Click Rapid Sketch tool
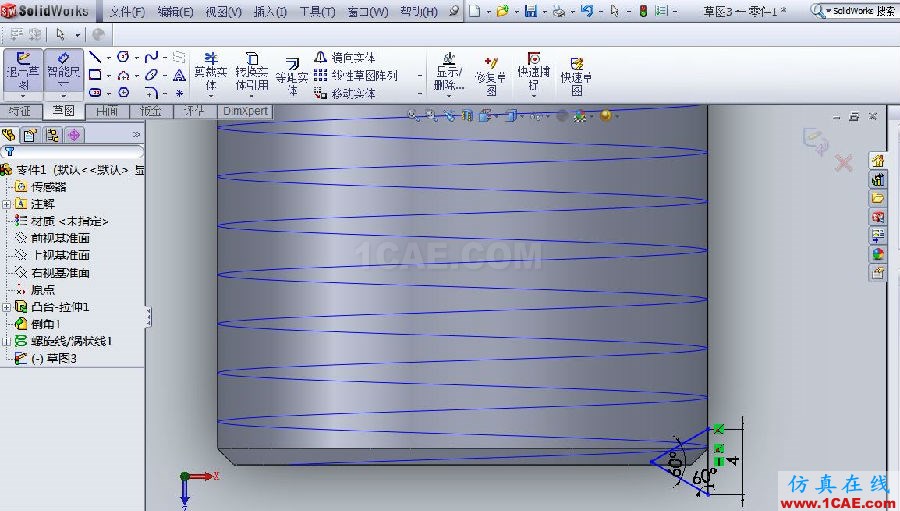The width and height of the screenshot is (900, 511). tap(576, 76)
